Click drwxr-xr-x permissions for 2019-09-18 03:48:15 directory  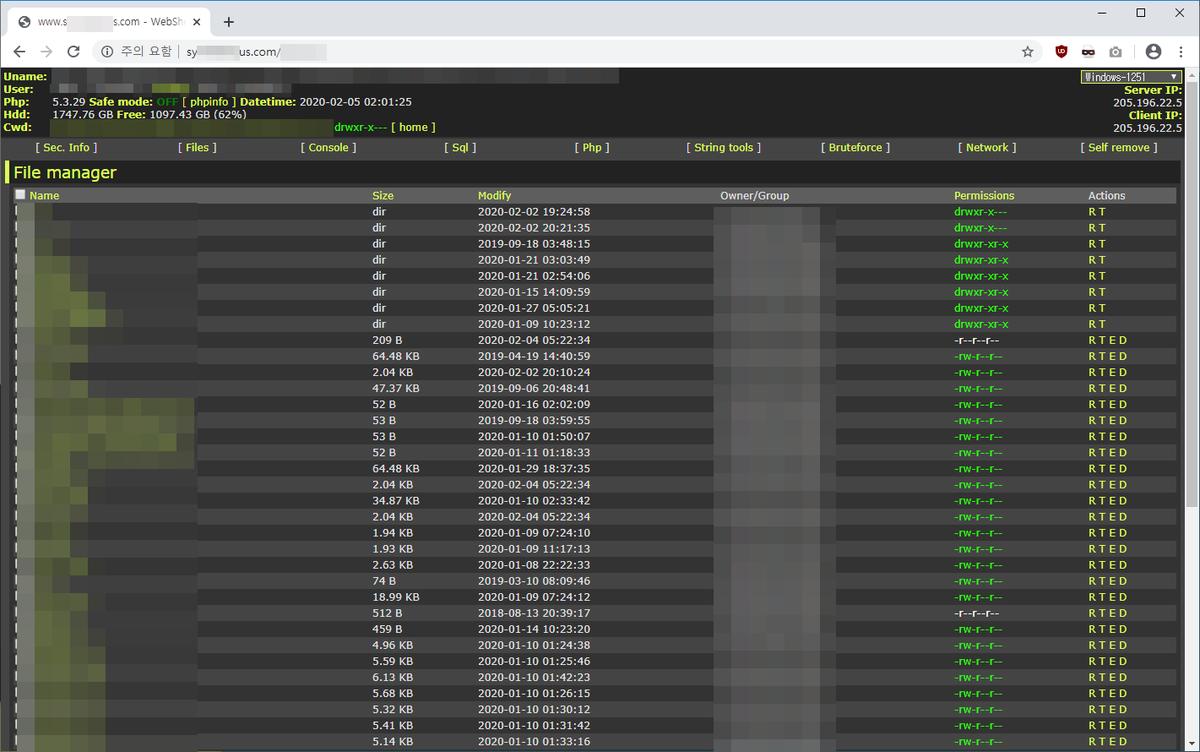(981, 244)
